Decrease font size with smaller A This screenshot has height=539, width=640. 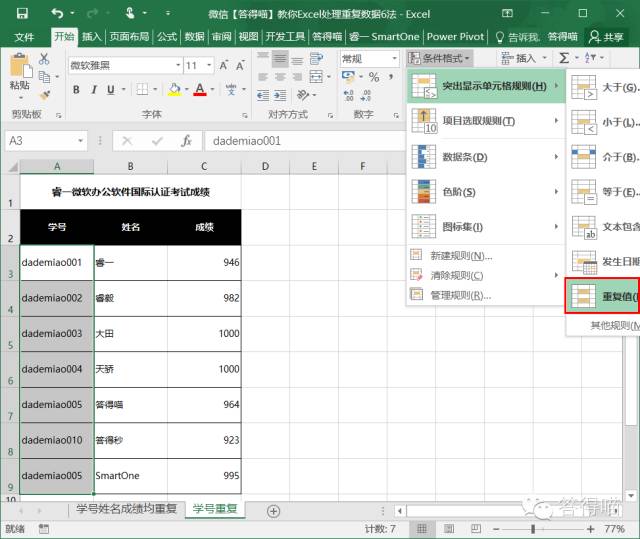pos(240,65)
